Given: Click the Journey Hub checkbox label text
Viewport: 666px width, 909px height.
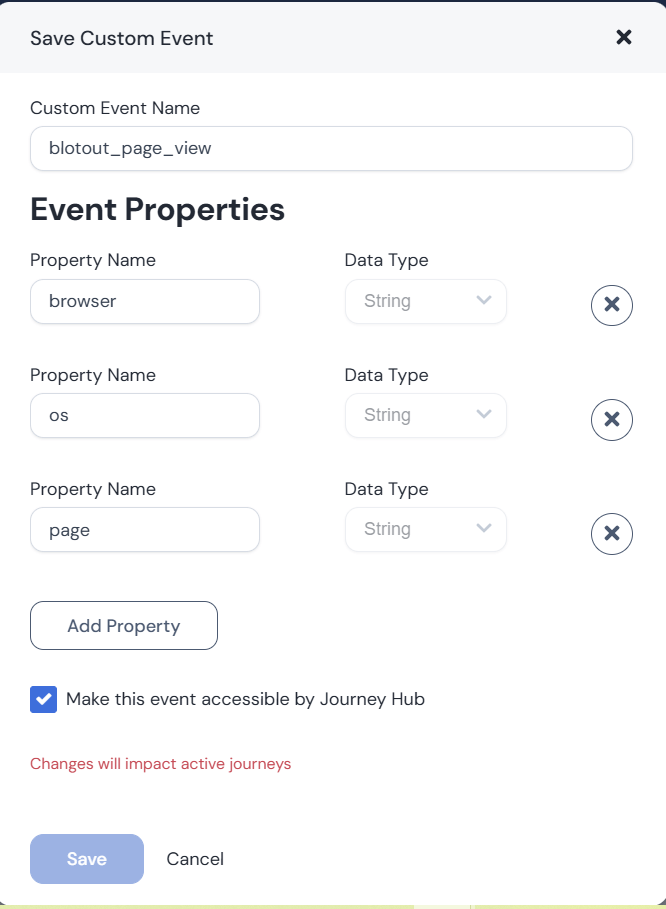Looking at the screenshot, I should click(x=245, y=700).
